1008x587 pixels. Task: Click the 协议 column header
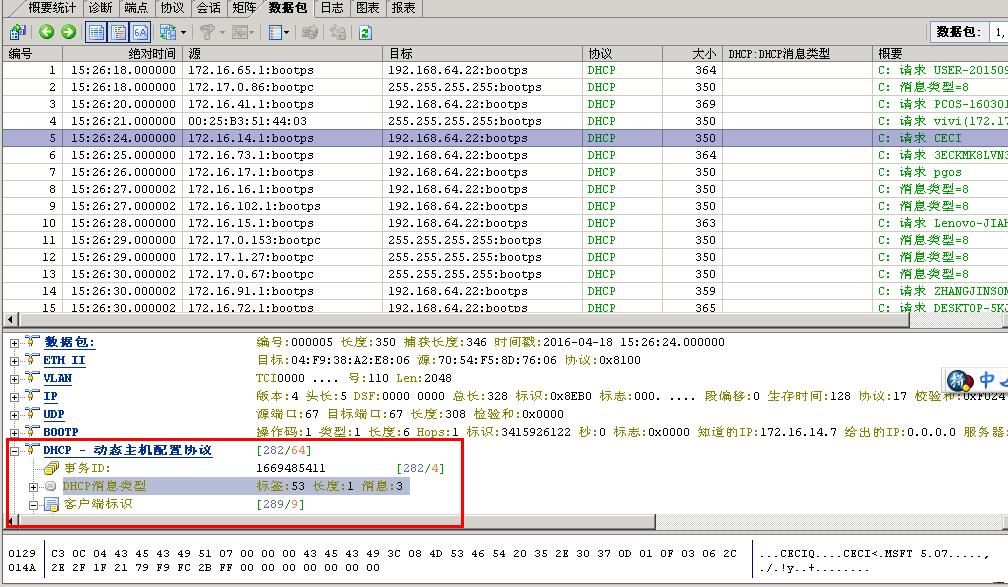pyautogui.click(x=621, y=53)
